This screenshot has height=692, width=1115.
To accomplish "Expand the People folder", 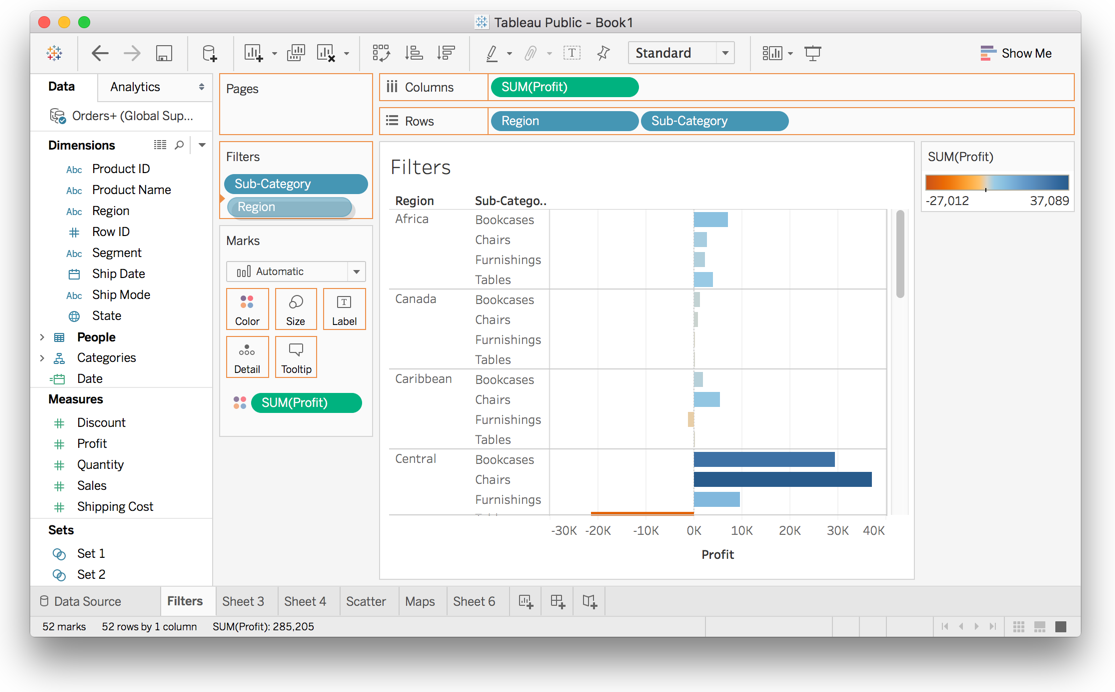I will [42, 337].
